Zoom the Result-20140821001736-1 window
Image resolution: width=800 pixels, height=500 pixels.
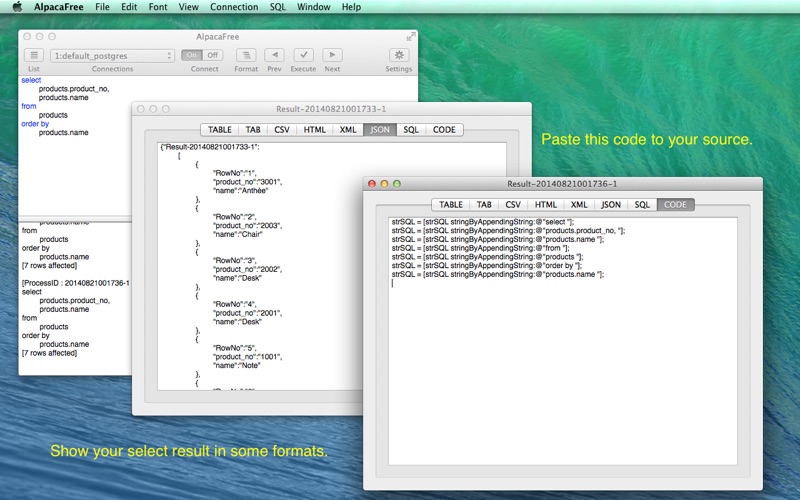tap(396, 184)
